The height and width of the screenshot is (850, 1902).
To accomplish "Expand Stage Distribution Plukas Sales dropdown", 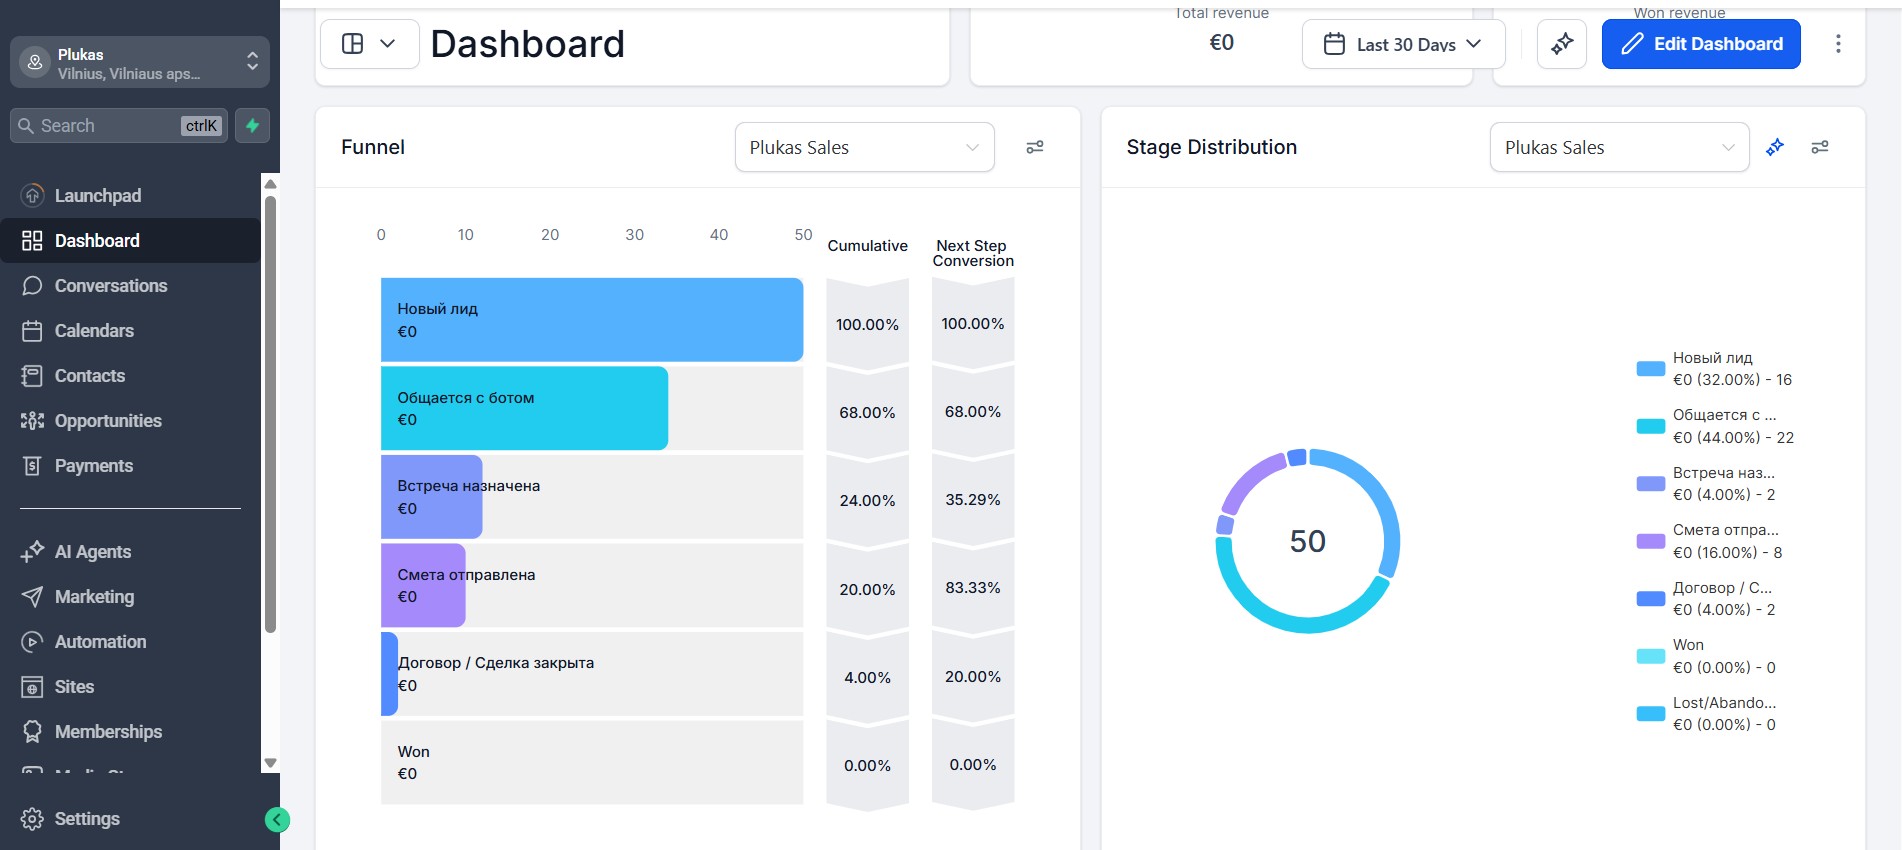I will [x=1619, y=147].
